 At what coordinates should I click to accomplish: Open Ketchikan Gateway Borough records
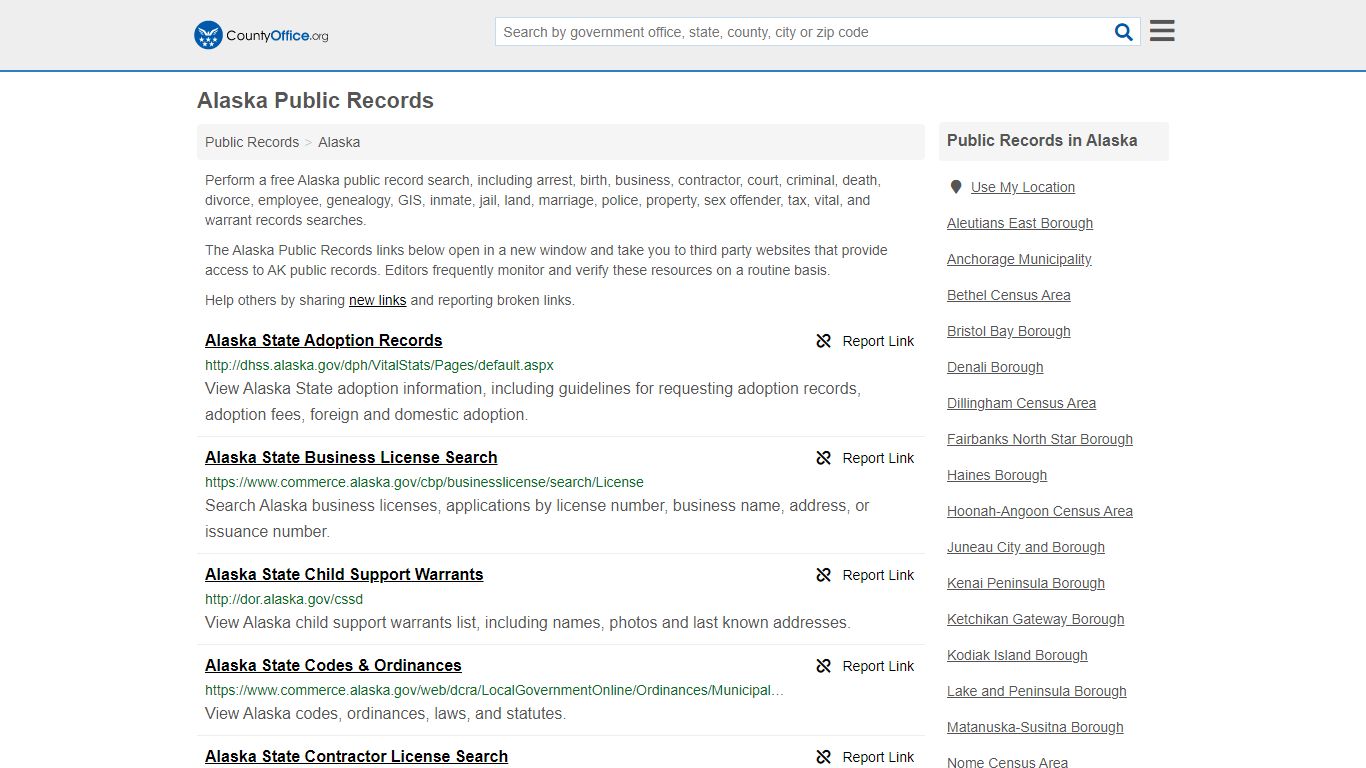pos(1036,619)
